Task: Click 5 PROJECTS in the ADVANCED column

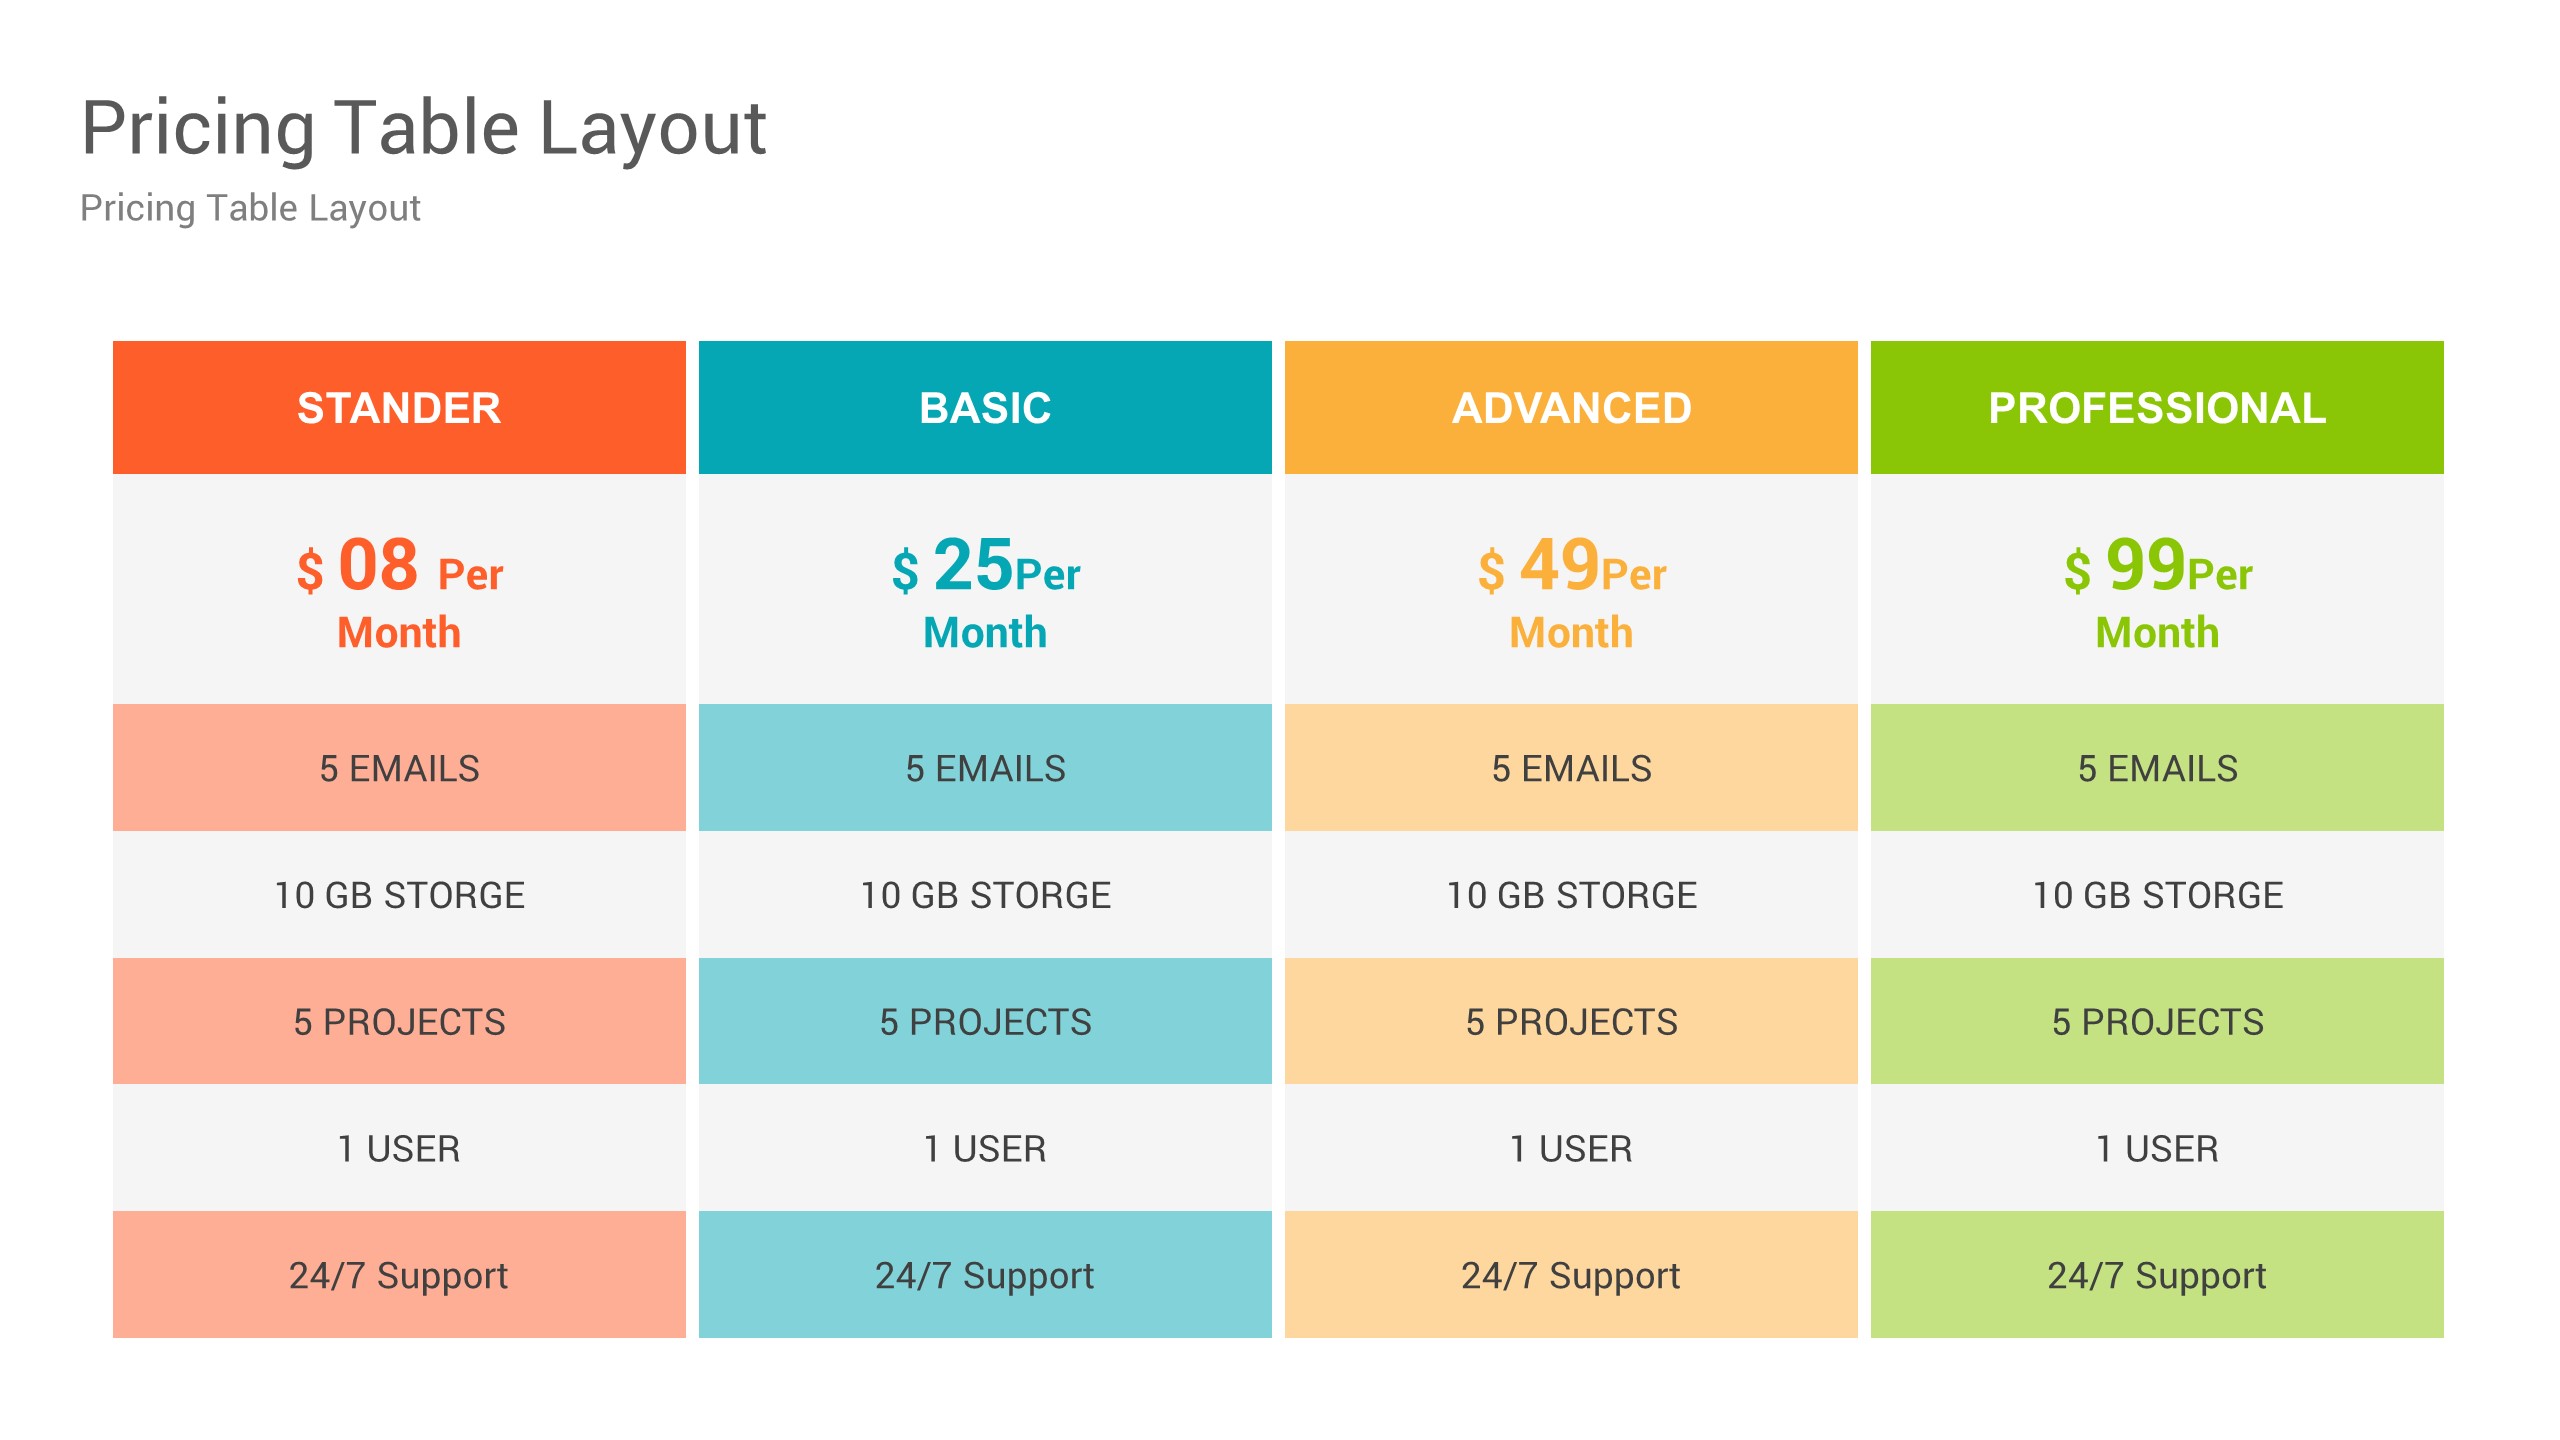Action: click(x=1571, y=1022)
